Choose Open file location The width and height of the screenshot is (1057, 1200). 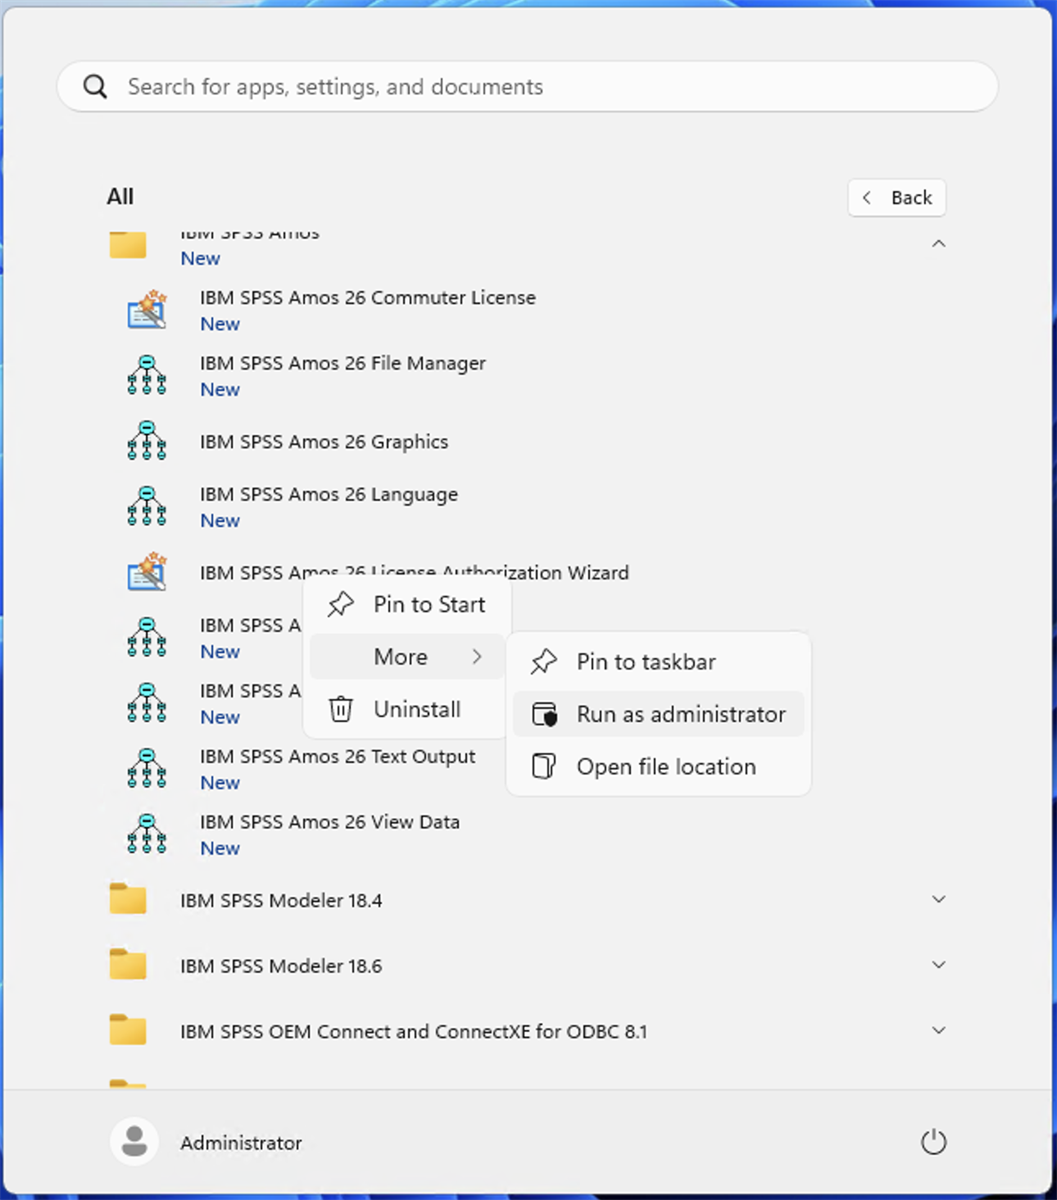click(x=666, y=766)
